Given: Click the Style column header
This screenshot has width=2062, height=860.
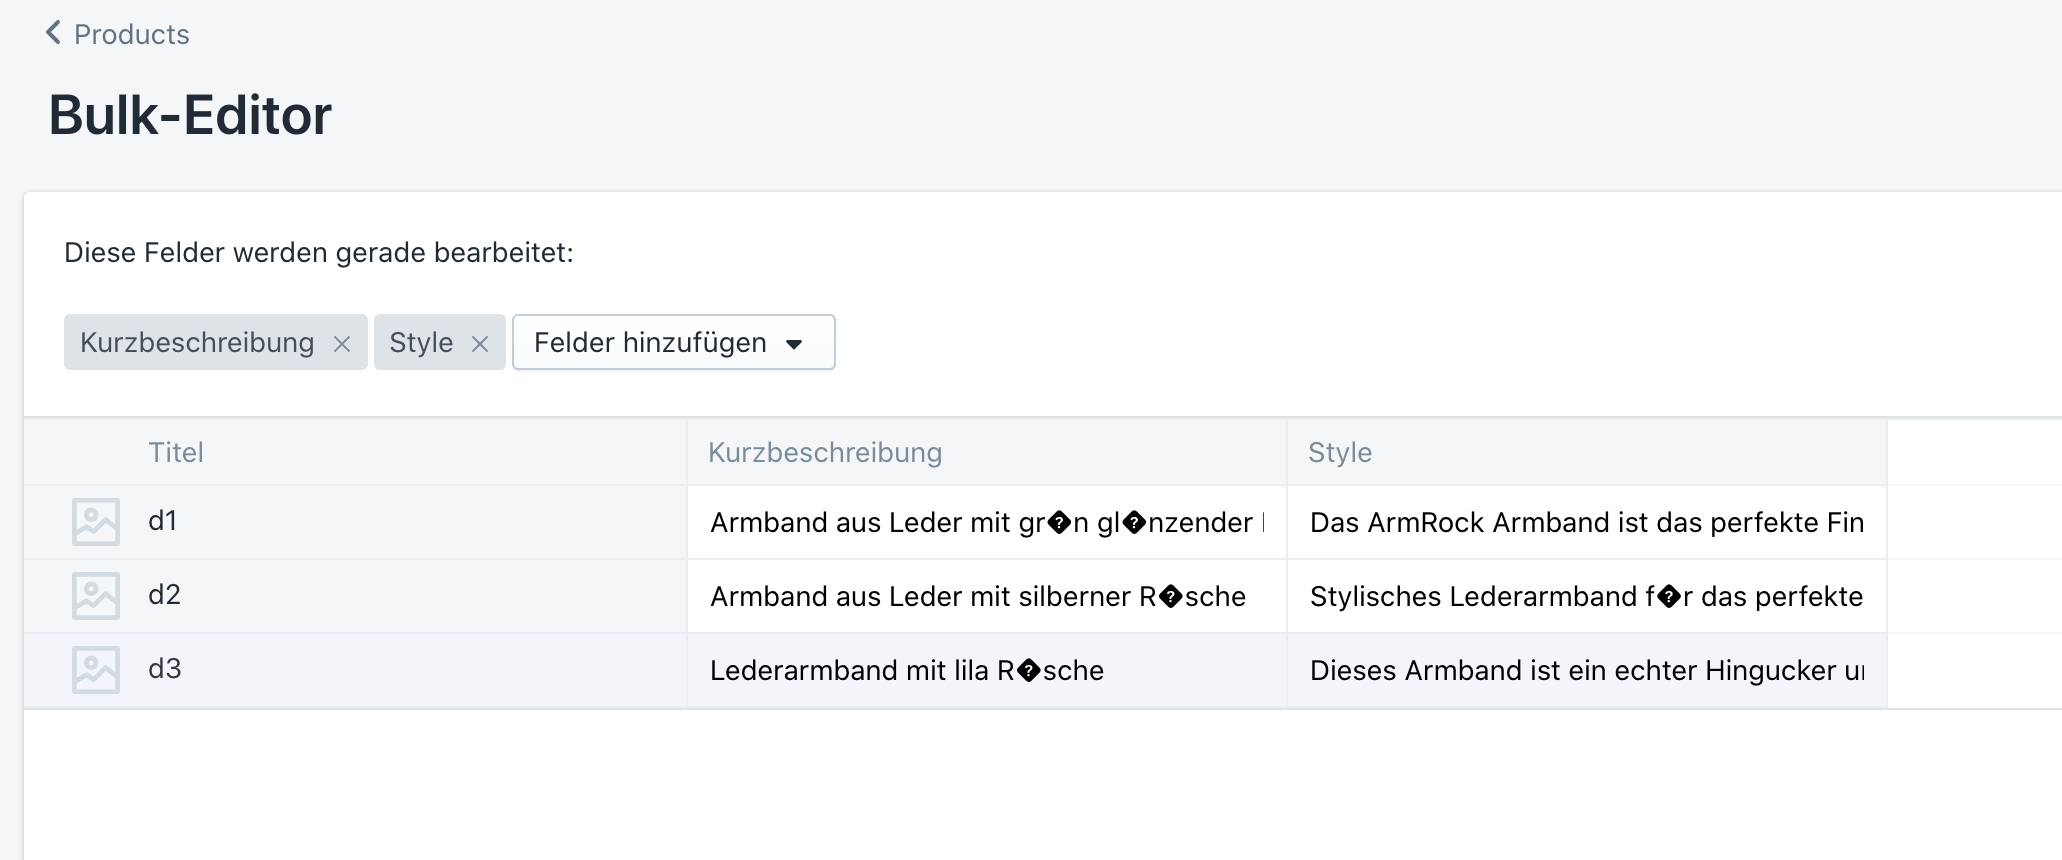Looking at the screenshot, I should (x=1340, y=453).
